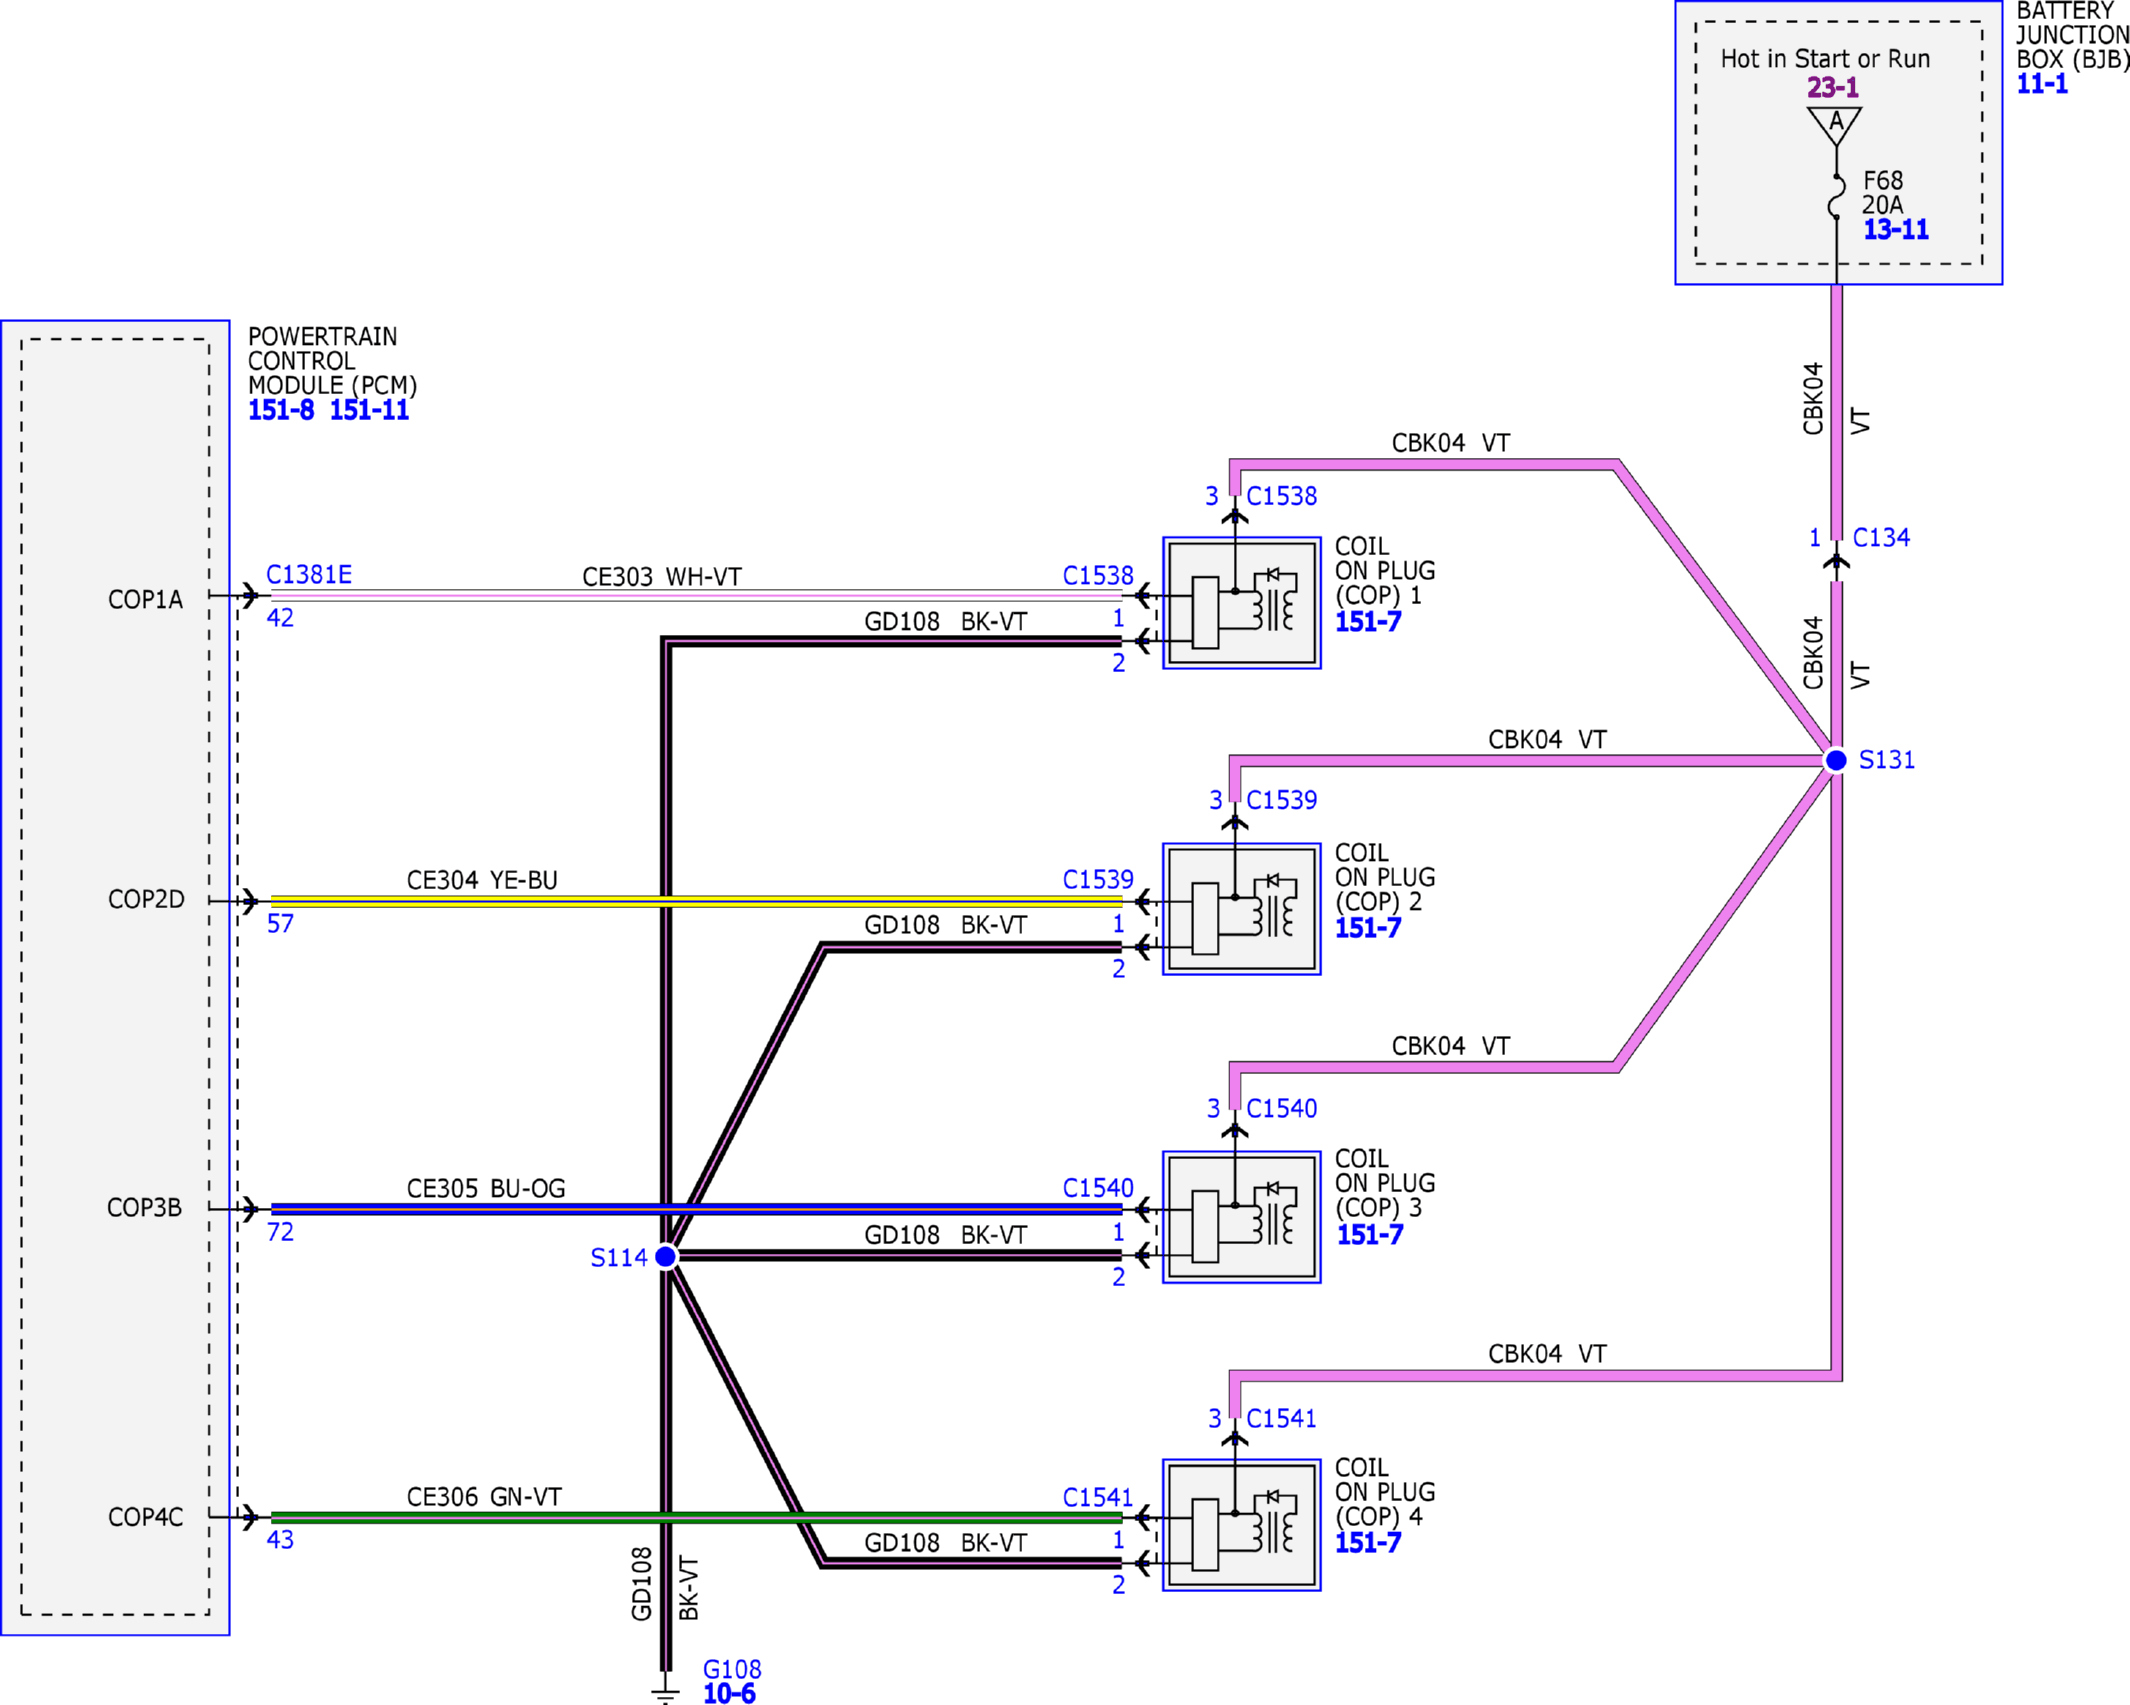Click the BATTERY JUNCTION BOX (BJB) title

[x=2072, y=35]
